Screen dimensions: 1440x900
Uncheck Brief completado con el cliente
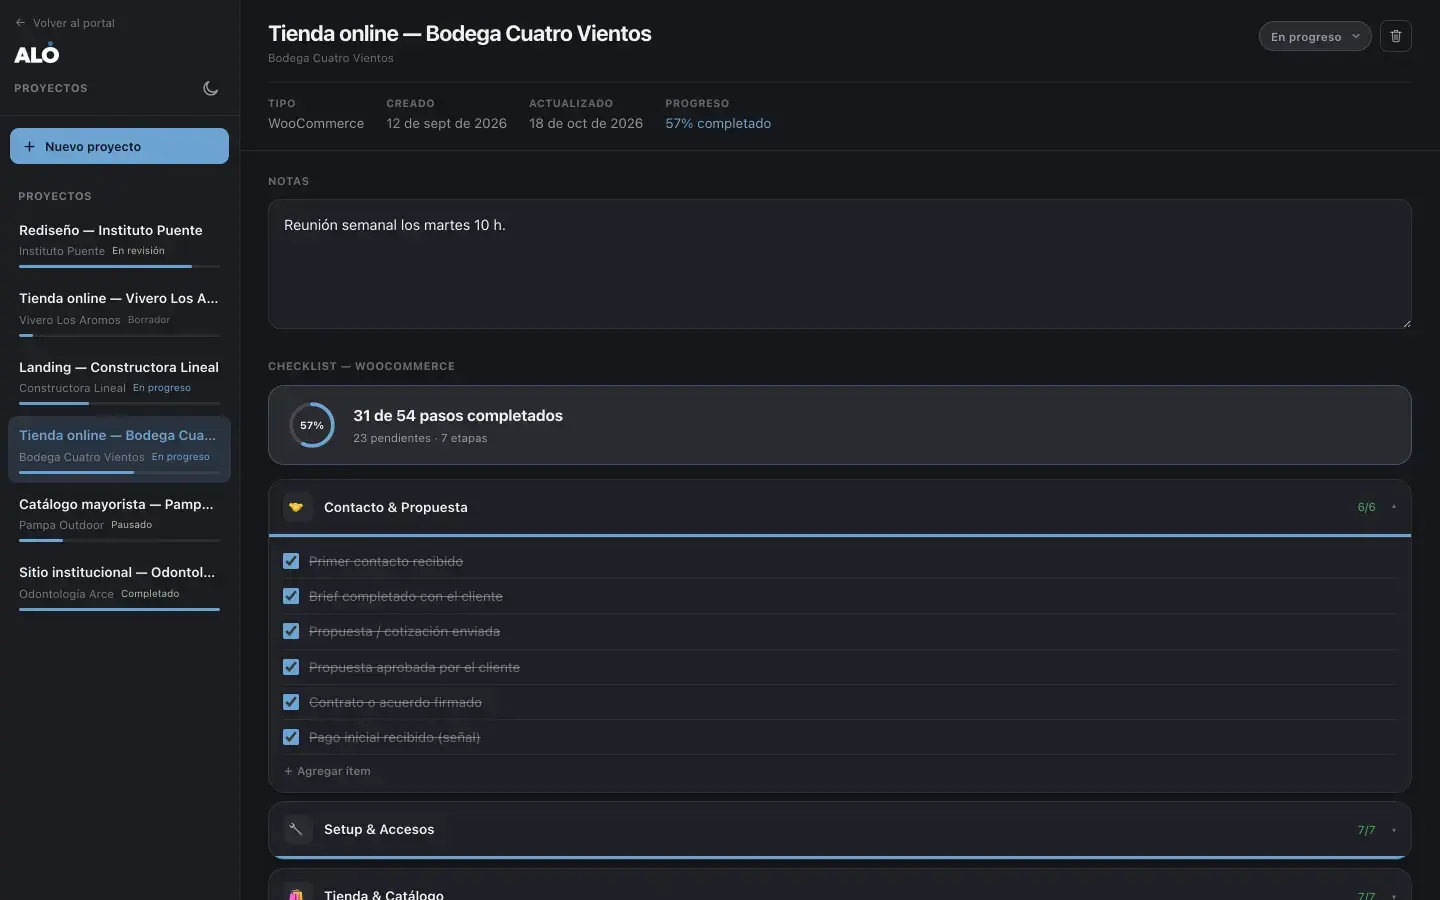point(291,596)
